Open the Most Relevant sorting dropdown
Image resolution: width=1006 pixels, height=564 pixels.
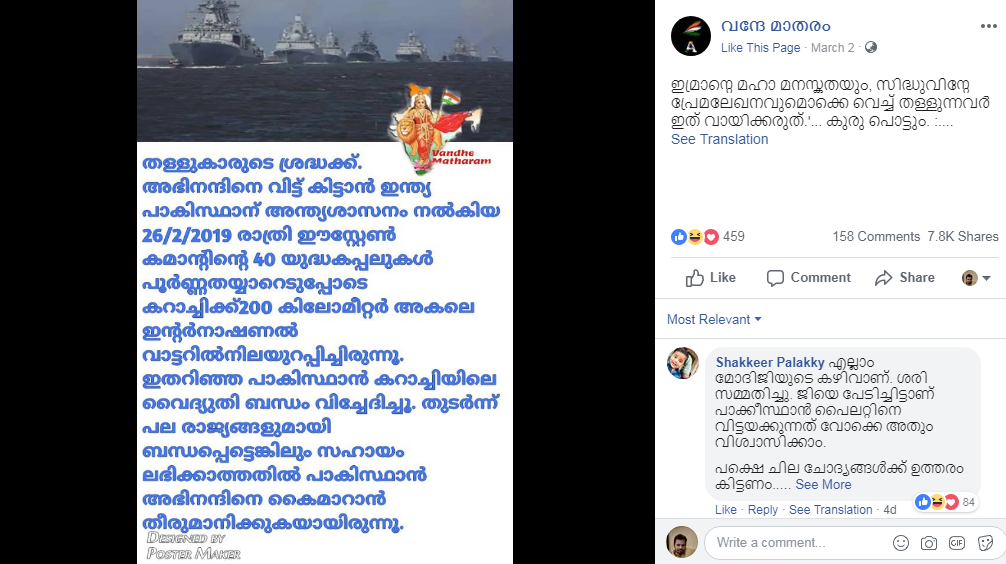tap(714, 320)
